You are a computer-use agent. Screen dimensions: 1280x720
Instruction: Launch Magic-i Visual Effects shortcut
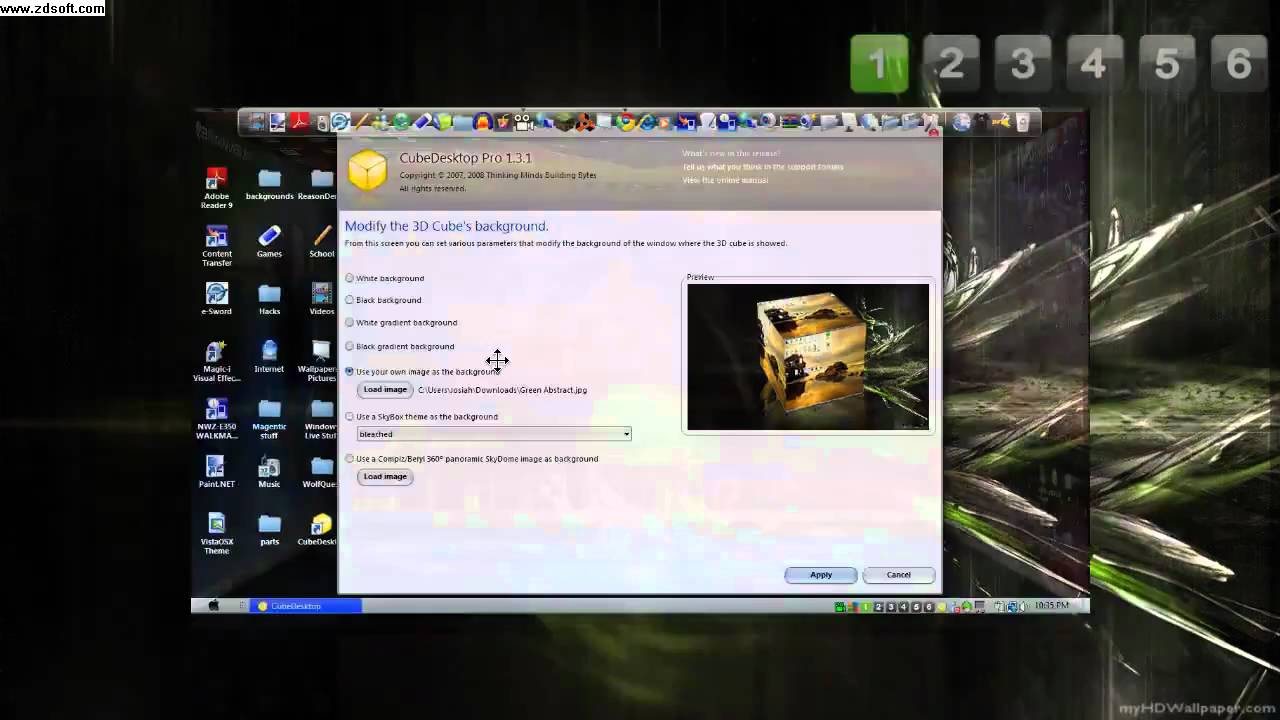216,361
